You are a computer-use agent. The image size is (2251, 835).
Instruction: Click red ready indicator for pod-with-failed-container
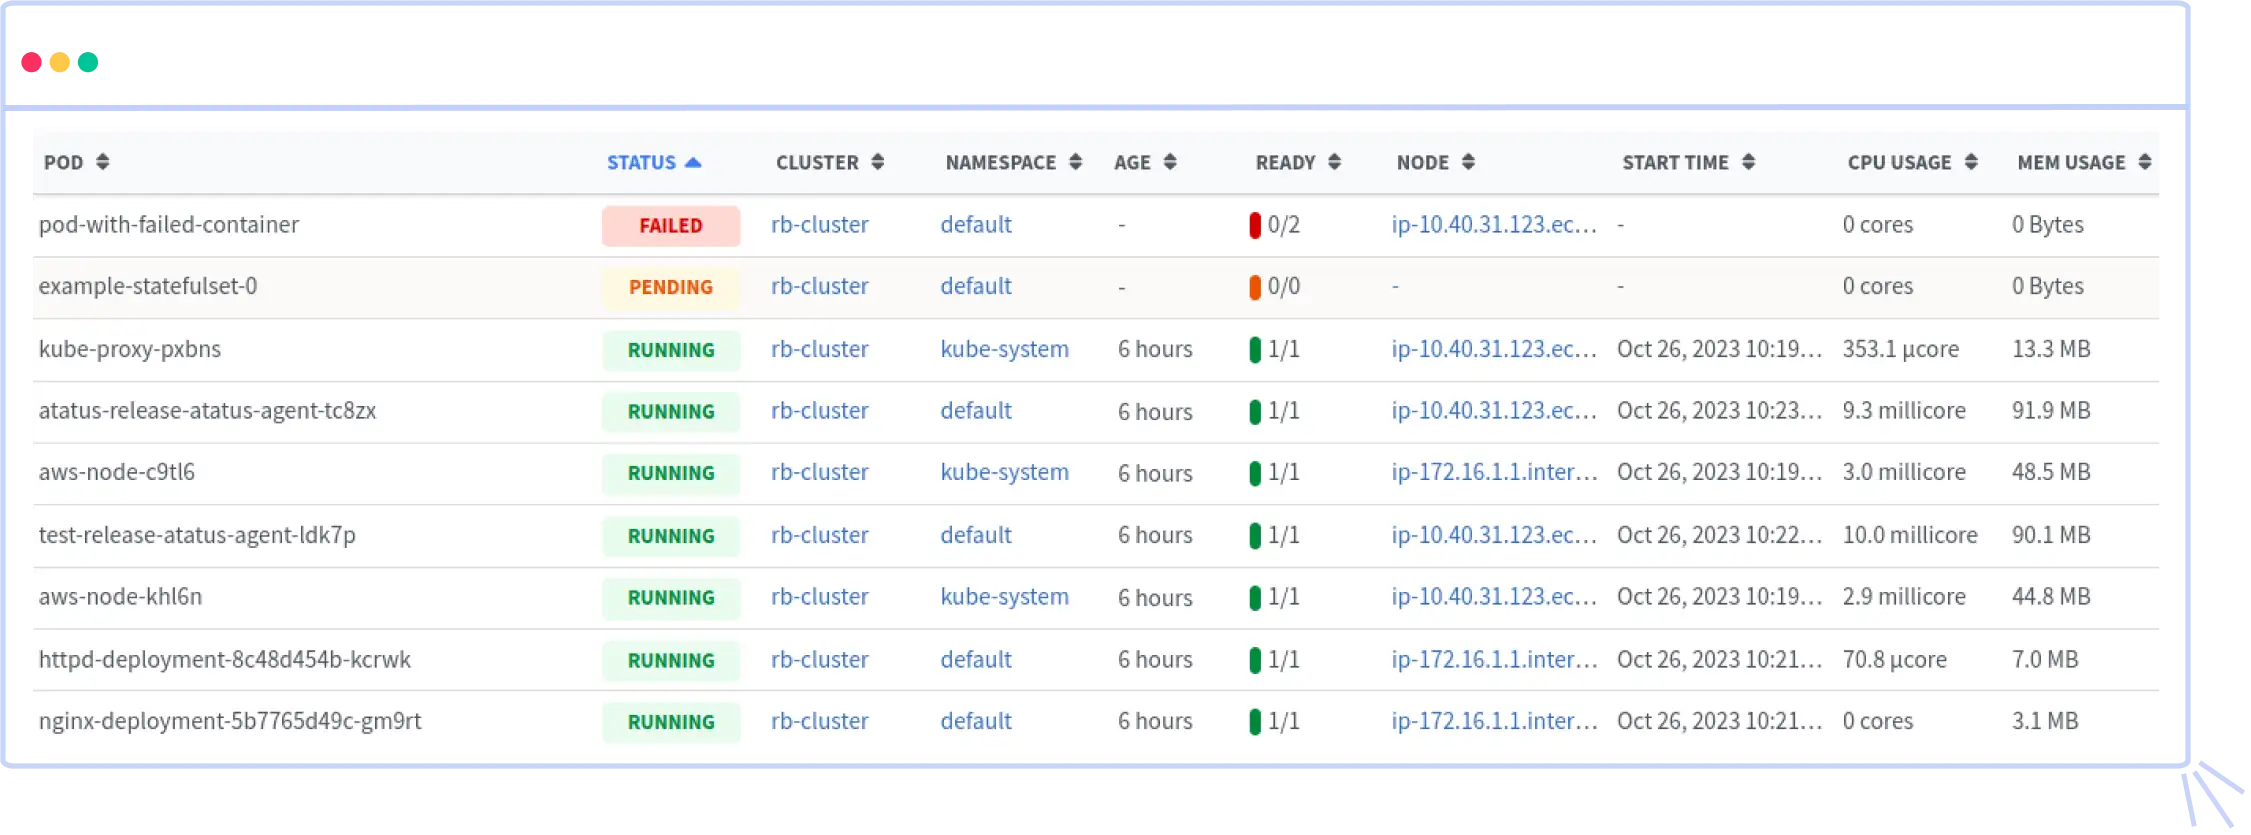click(1255, 225)
